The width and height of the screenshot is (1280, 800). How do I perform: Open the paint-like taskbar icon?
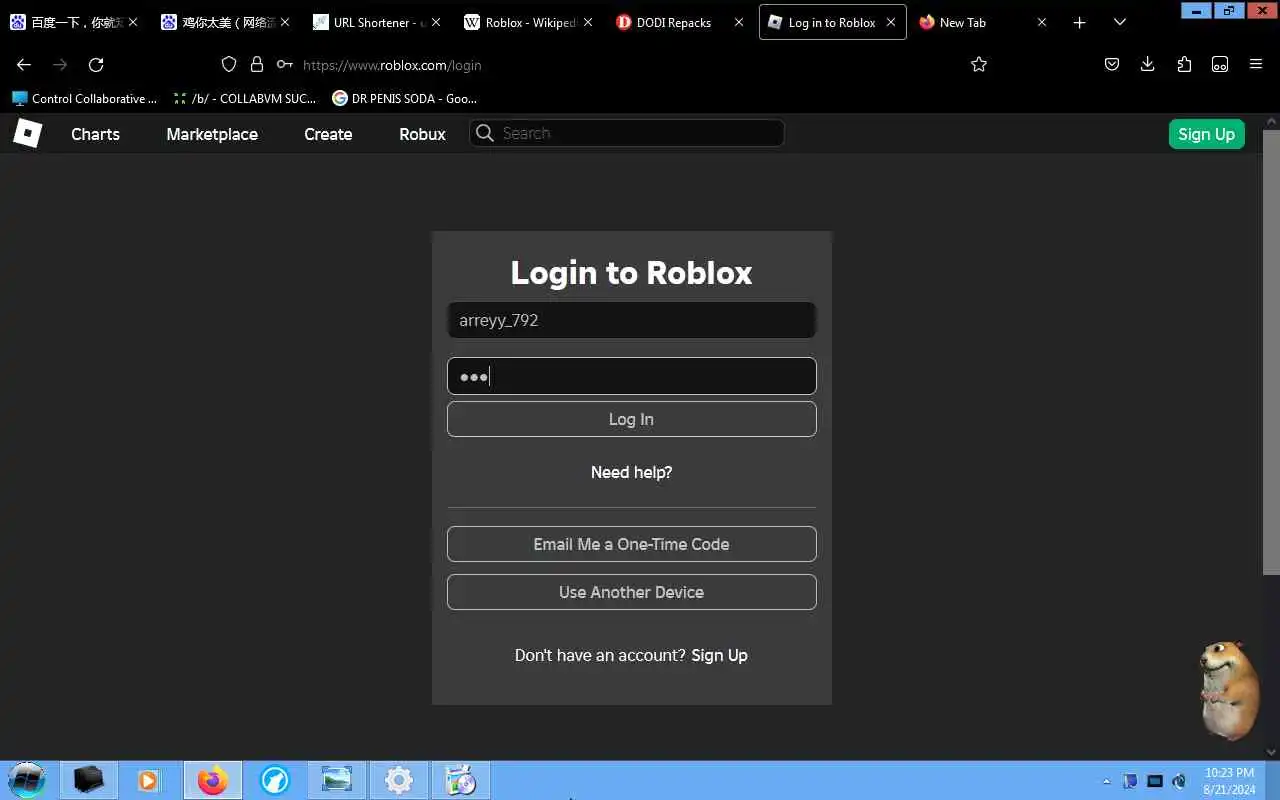pyautogui.click(x=460, y=780)
